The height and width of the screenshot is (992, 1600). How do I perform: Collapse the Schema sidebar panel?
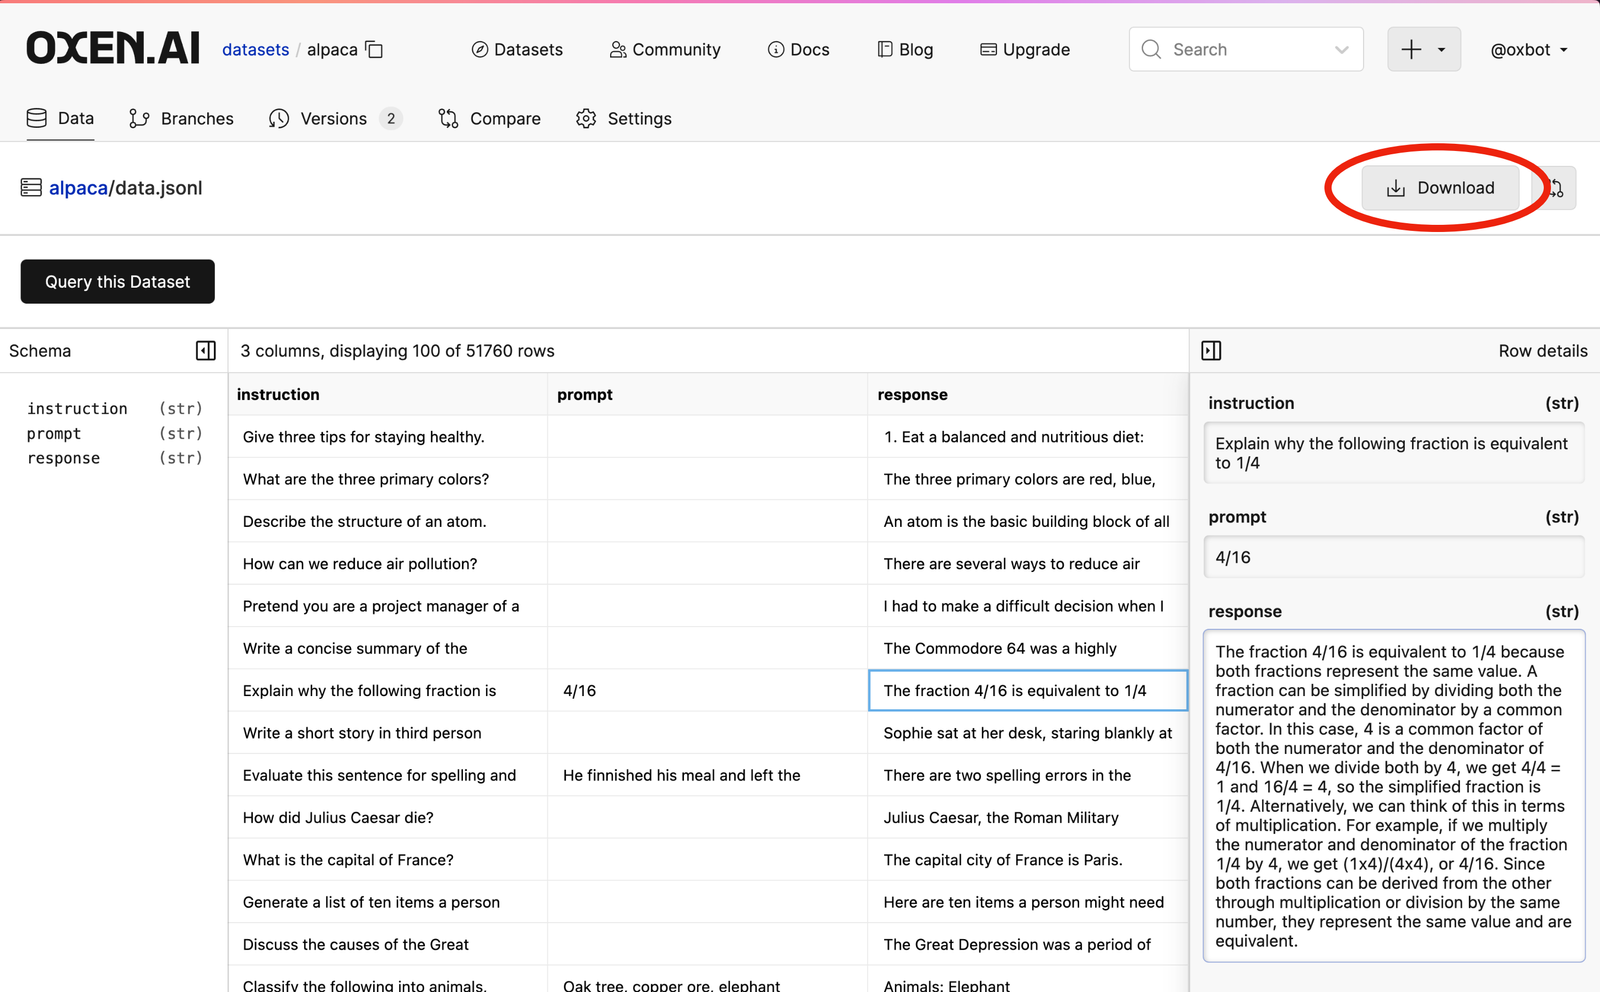coord(206,350)
